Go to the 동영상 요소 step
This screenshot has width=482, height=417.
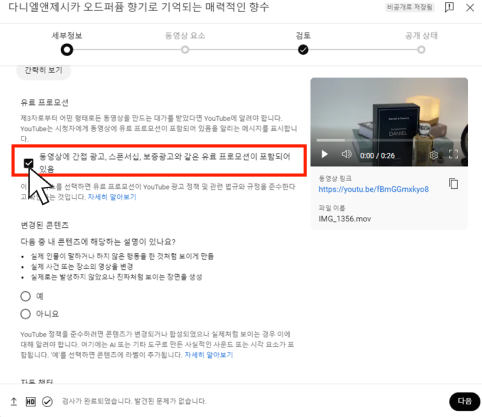pyautogui.click(x=185, y=50)
